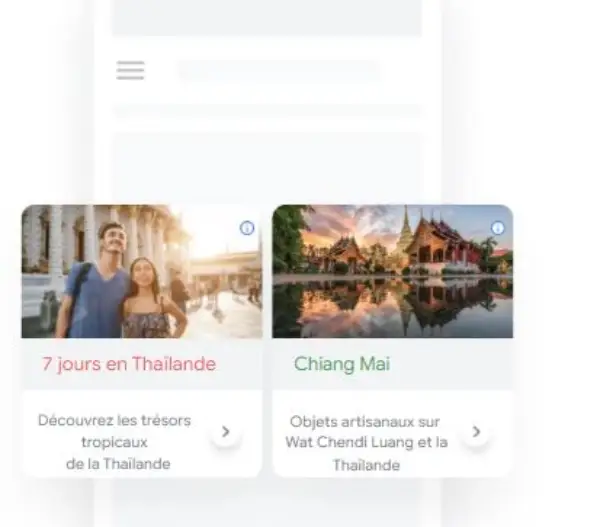This screenshot has width=600, height=527.
Task: Select the "Chiang Mai" green title
Action: click(x=342, y=364)
